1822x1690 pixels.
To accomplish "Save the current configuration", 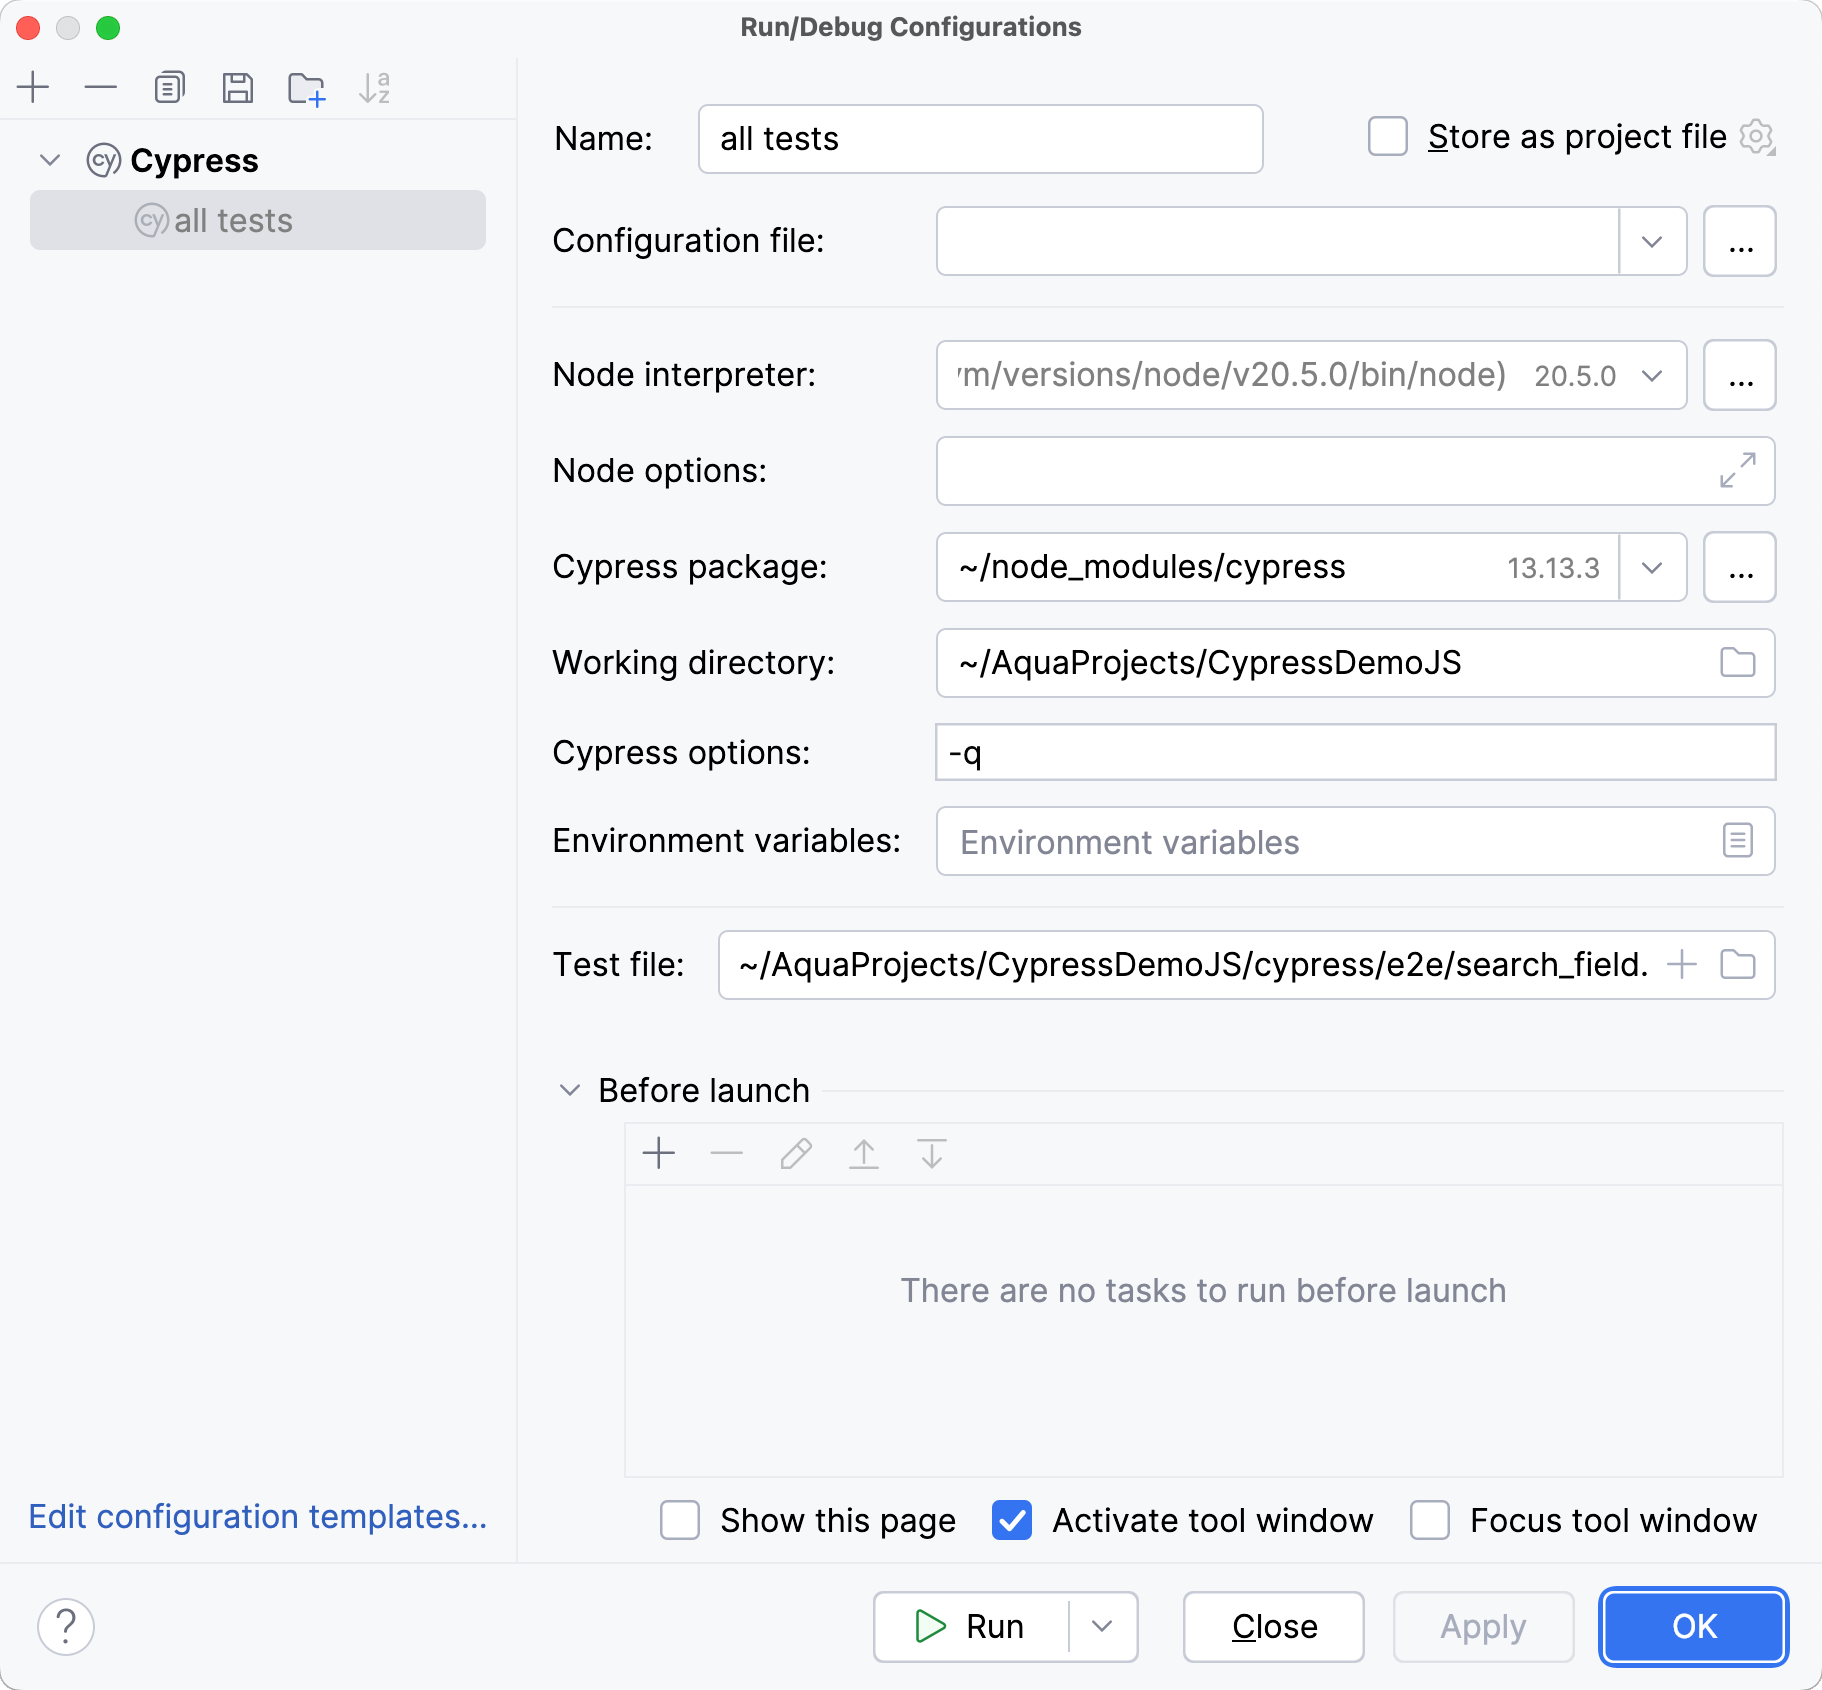I will [x=237, y=87].
